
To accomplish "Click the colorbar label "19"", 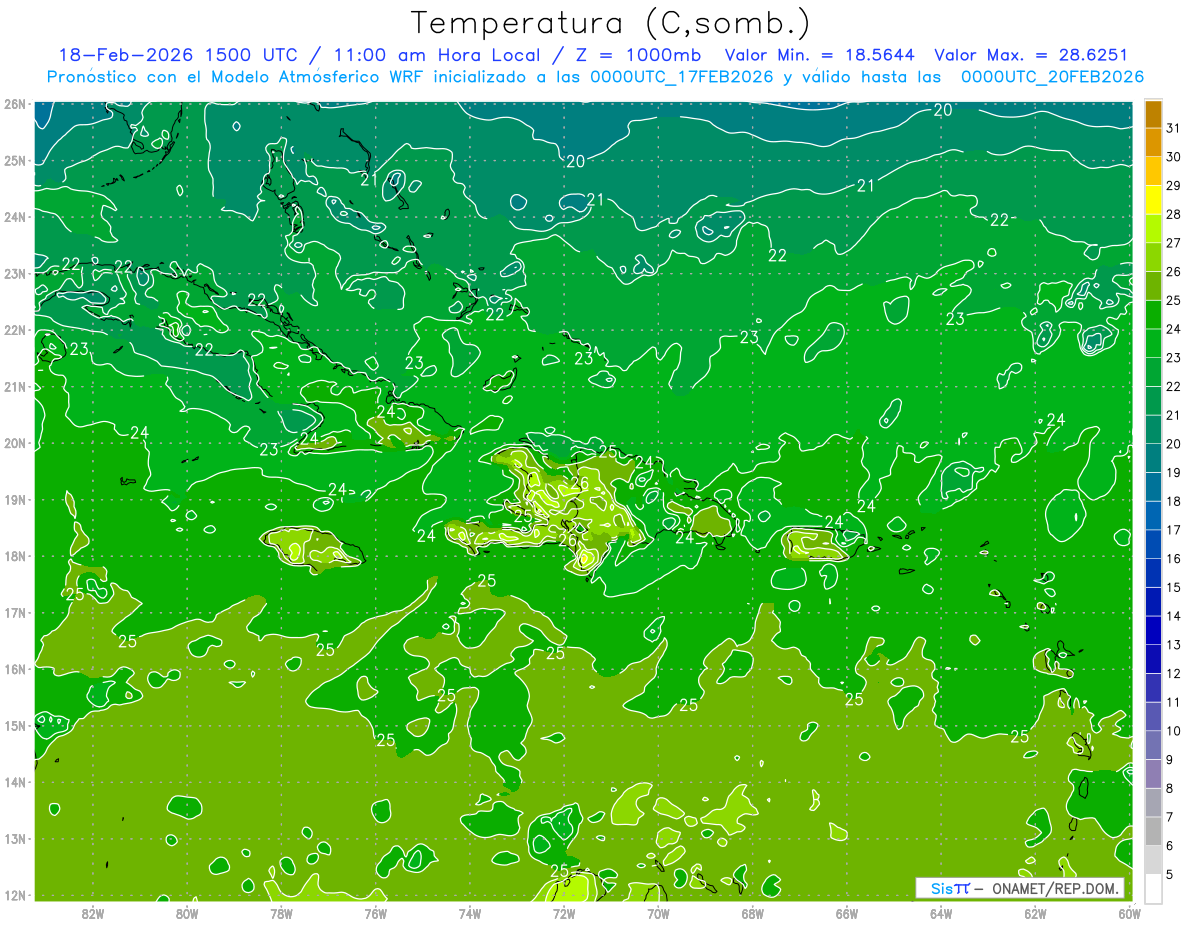I will coord(1173,472).
